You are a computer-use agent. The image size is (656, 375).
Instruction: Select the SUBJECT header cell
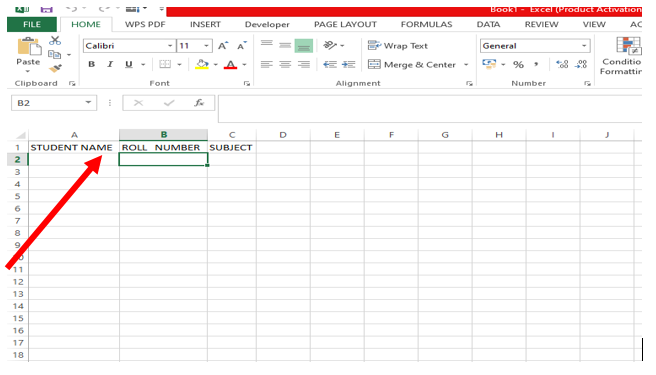[232, 147]
